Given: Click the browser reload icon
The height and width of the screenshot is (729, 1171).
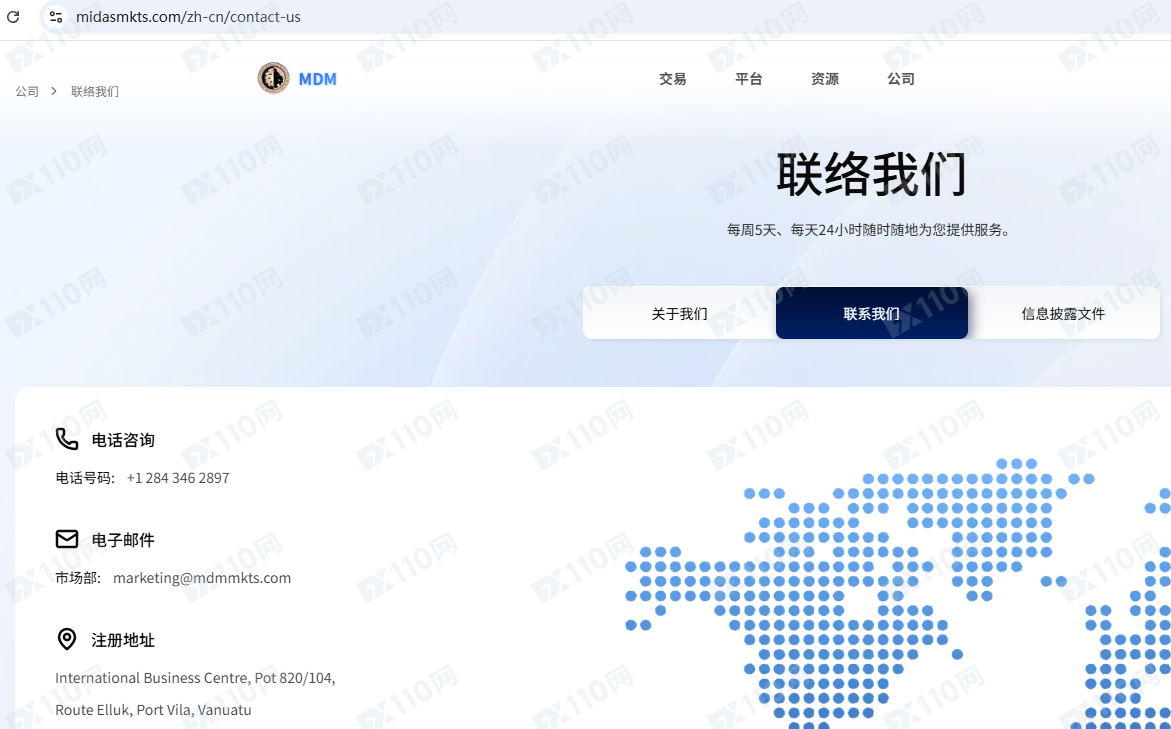Looking at the screenshot, I should [x=13, y=17].
